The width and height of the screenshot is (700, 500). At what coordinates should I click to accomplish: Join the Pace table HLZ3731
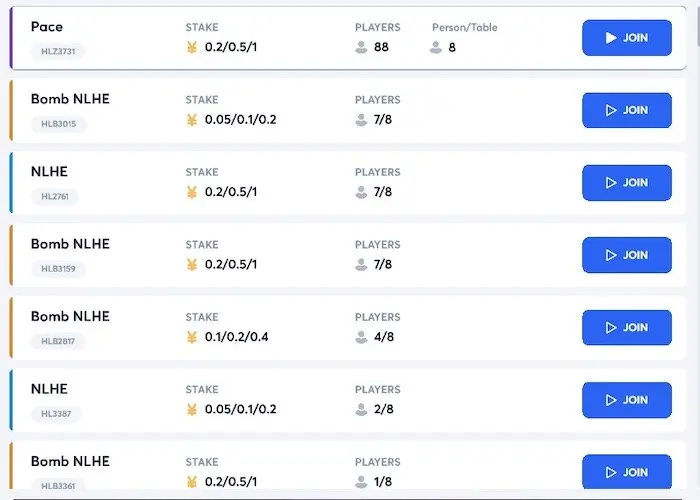pyautogui.click(x=627, y=38)
